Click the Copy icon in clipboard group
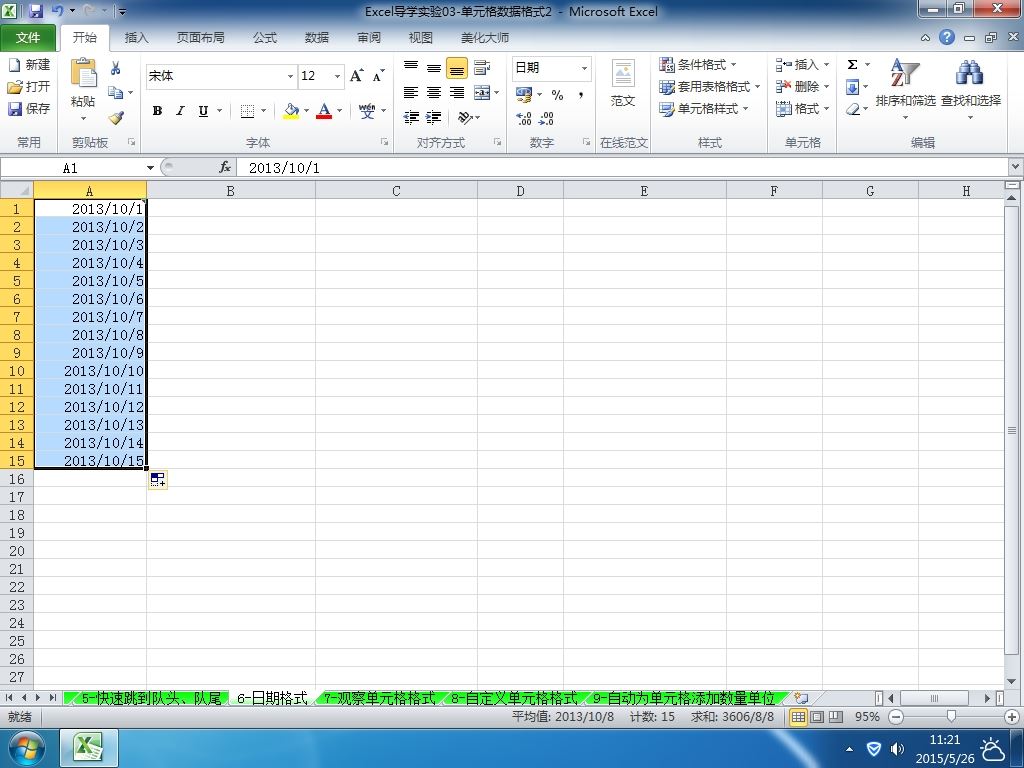This screenshot has height=768, width=1024. [x=116, y=93]
